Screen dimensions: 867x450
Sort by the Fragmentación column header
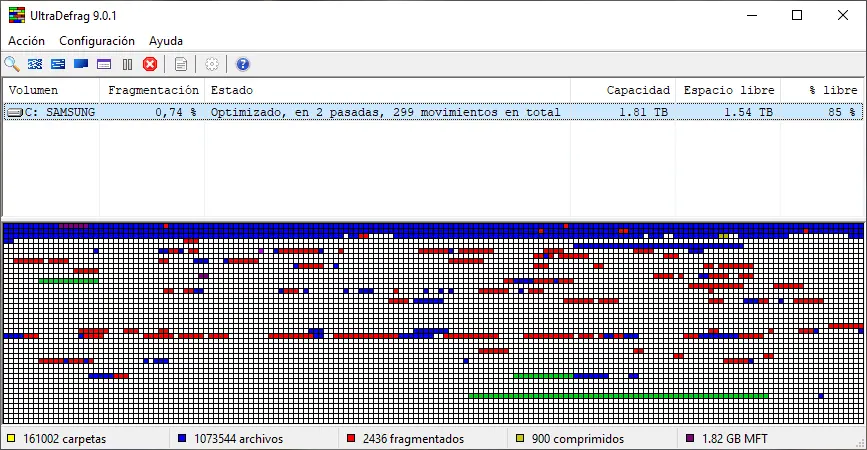pos(153,90)
